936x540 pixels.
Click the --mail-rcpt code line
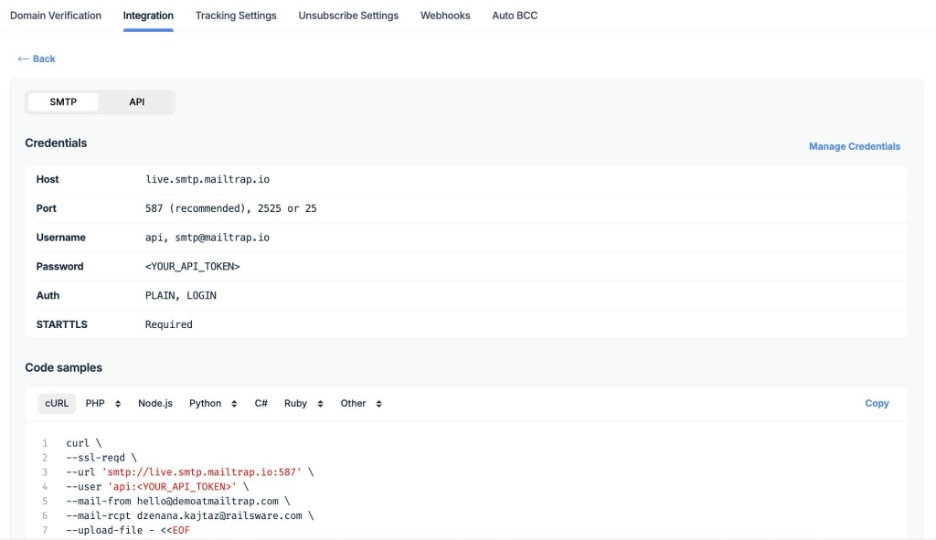(x=190, y=516)
